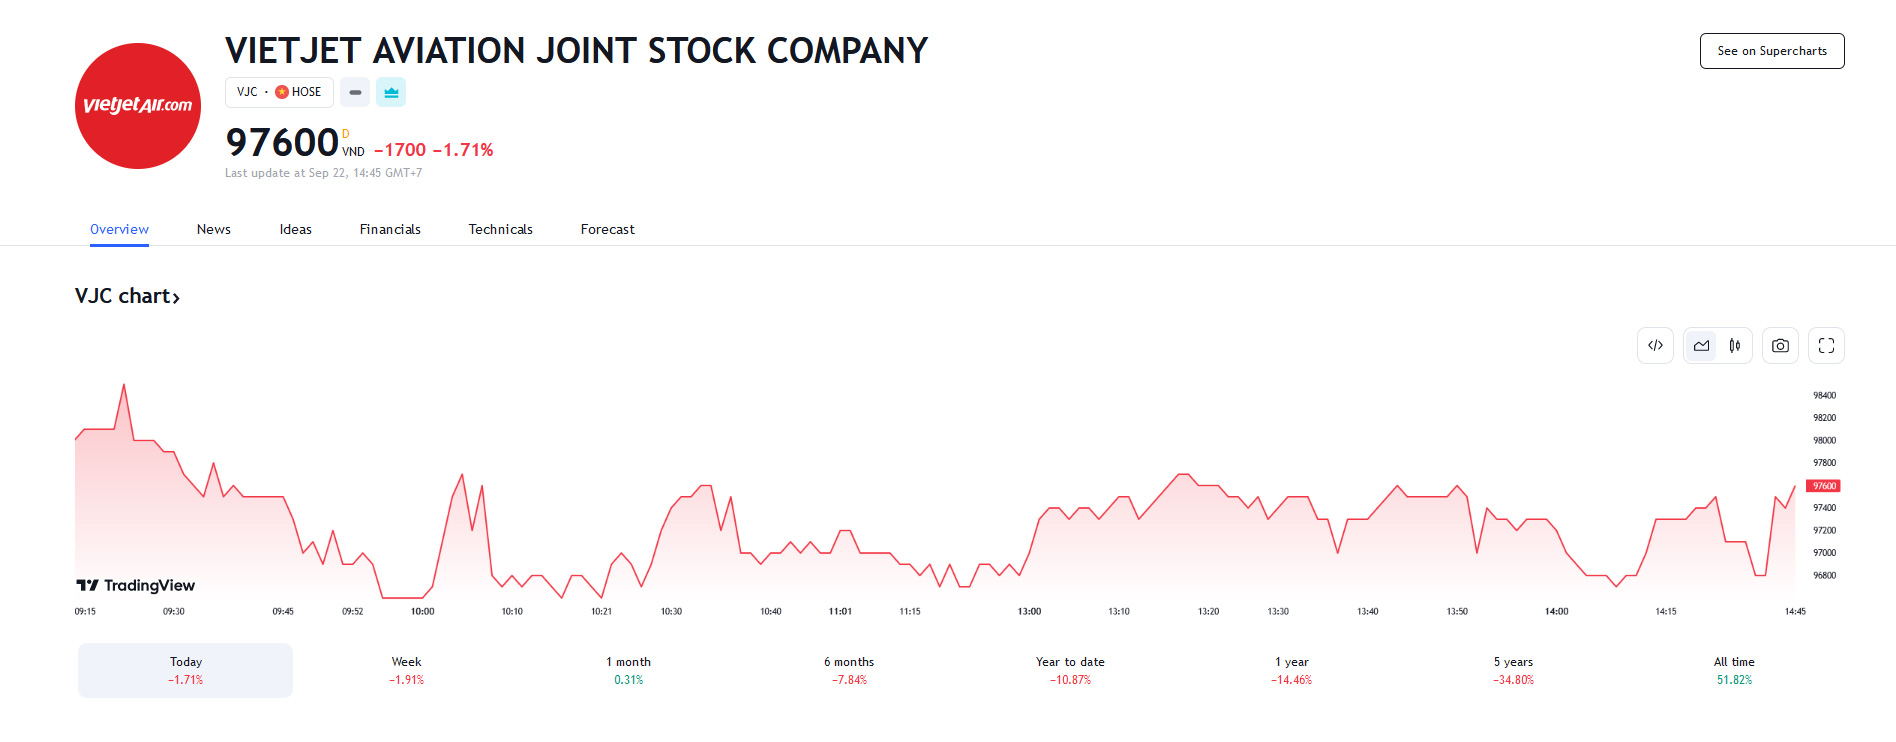Click the teal crown premium icon

[x=391, y=92]
